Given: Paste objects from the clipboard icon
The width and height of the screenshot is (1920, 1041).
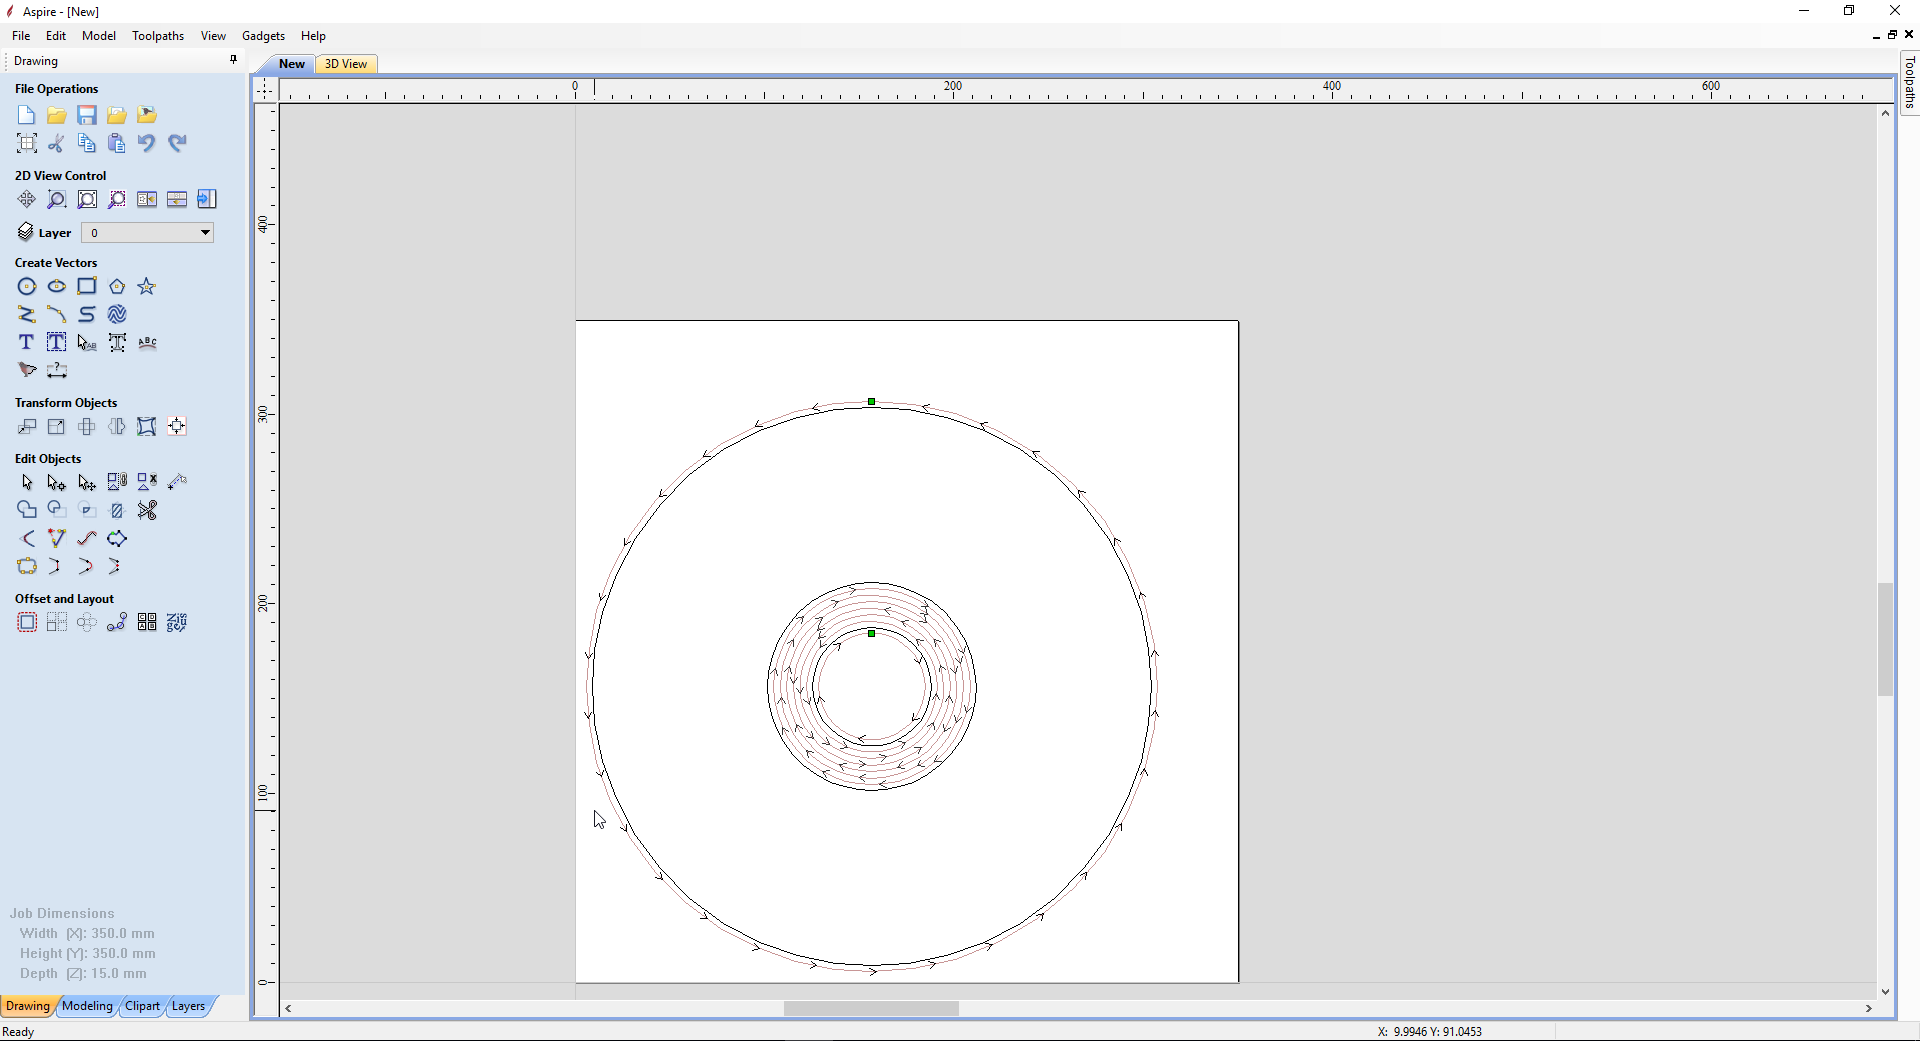Looking at the screenshot, I should coord(117,143).
